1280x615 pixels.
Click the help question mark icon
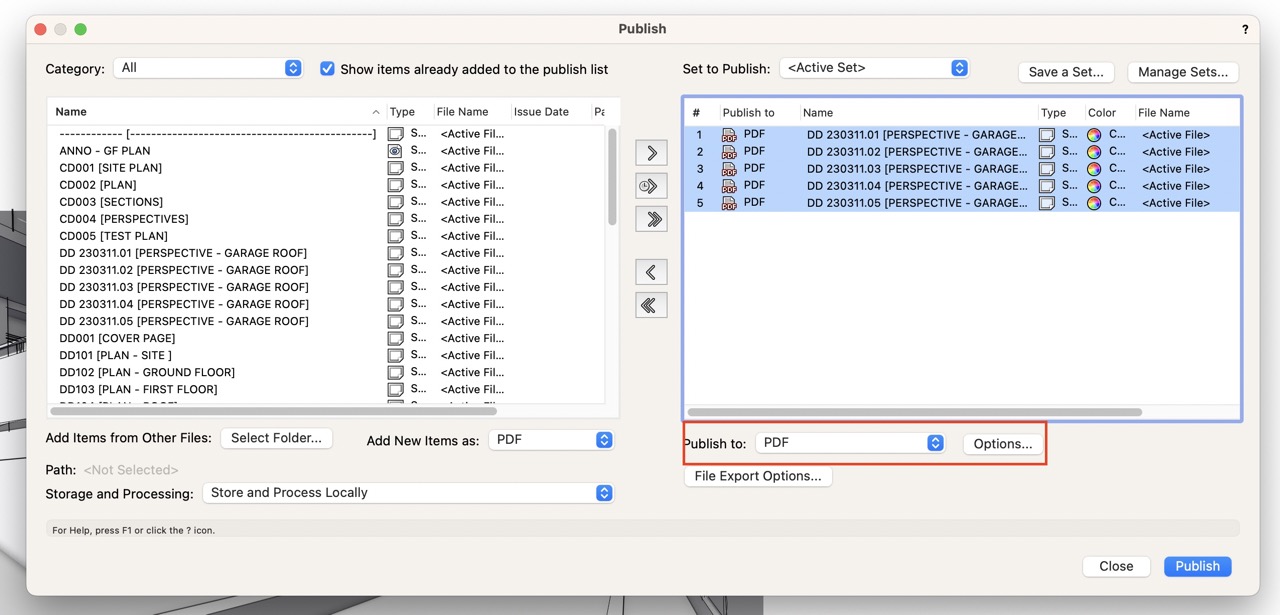pyautogui.click(x=1245, y=30)
